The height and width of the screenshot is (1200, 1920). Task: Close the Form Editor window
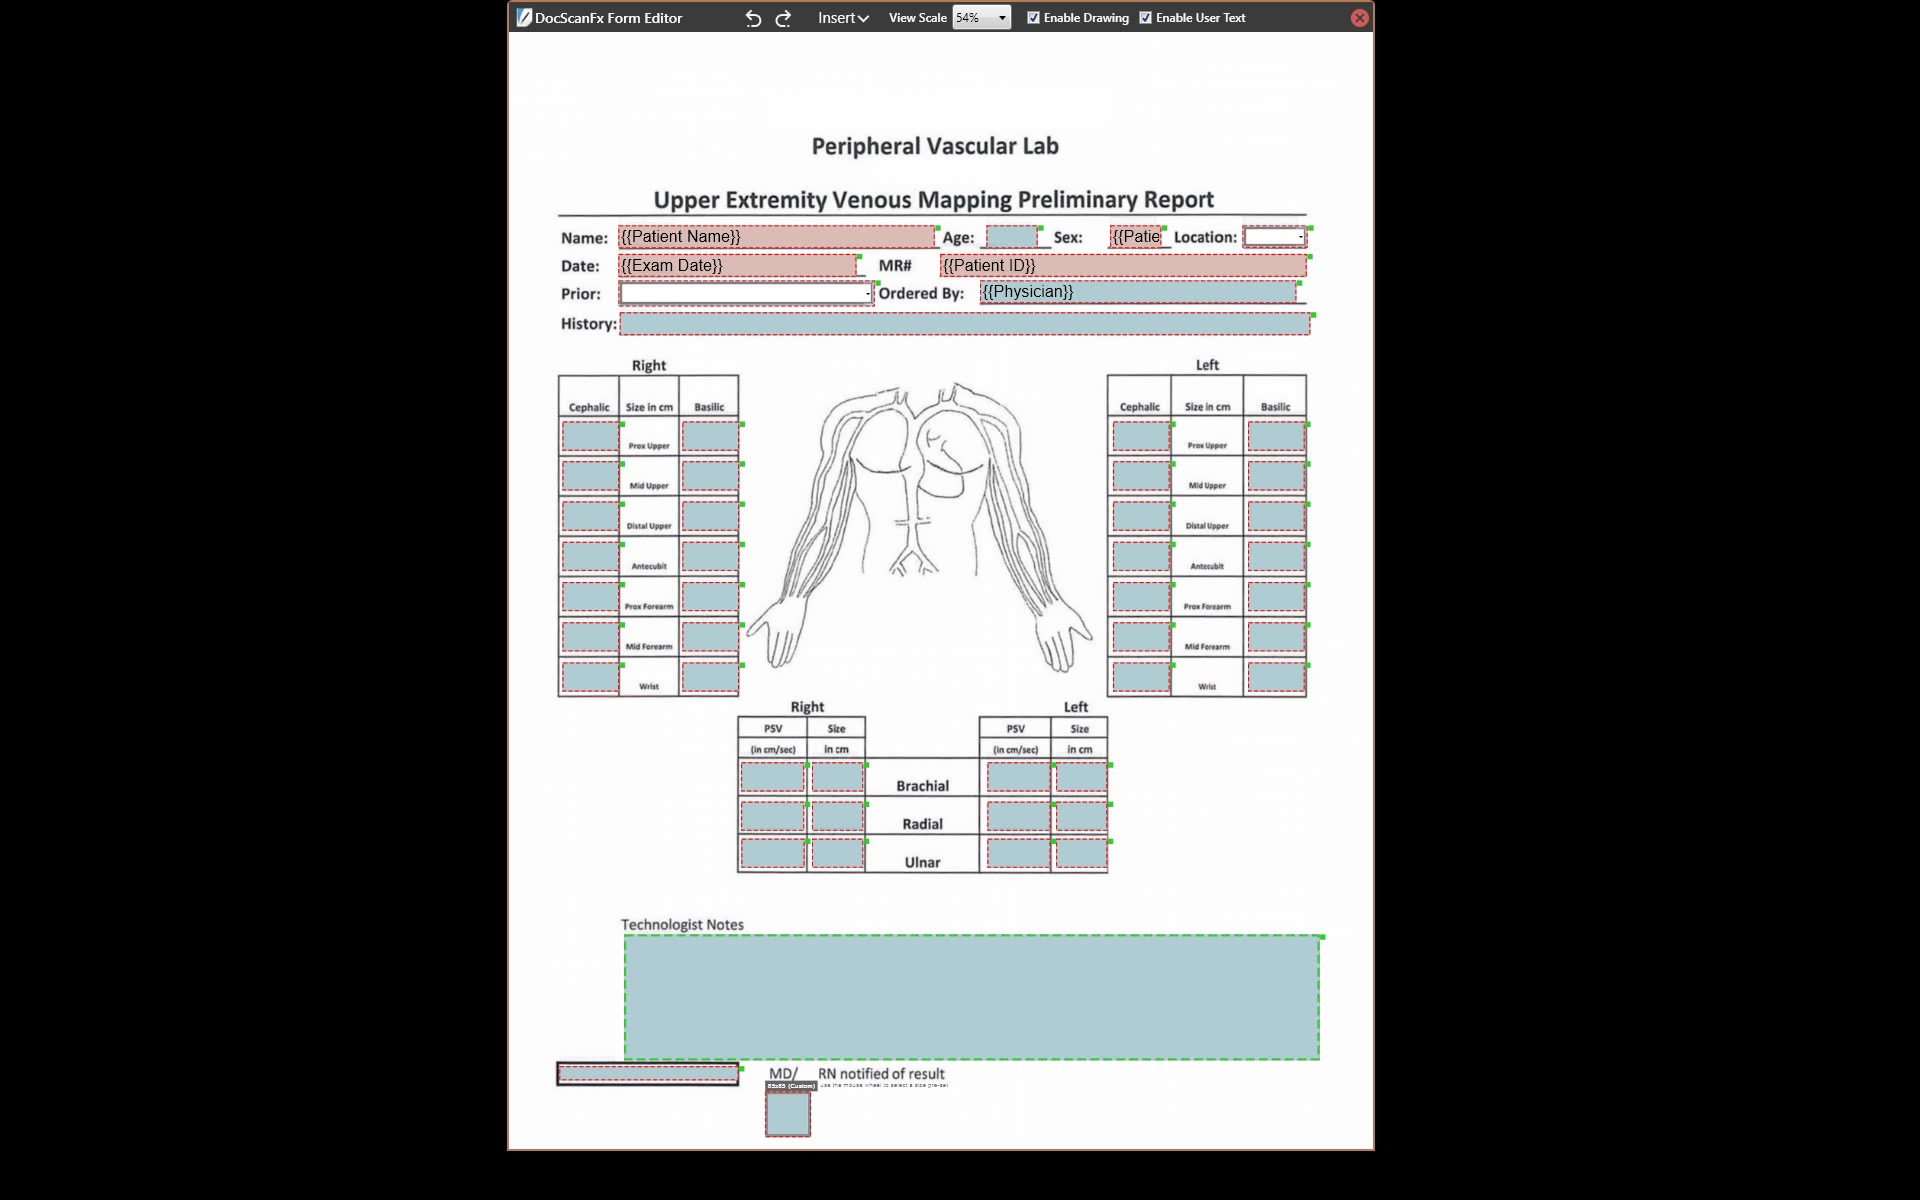(x=1359, y=18)
